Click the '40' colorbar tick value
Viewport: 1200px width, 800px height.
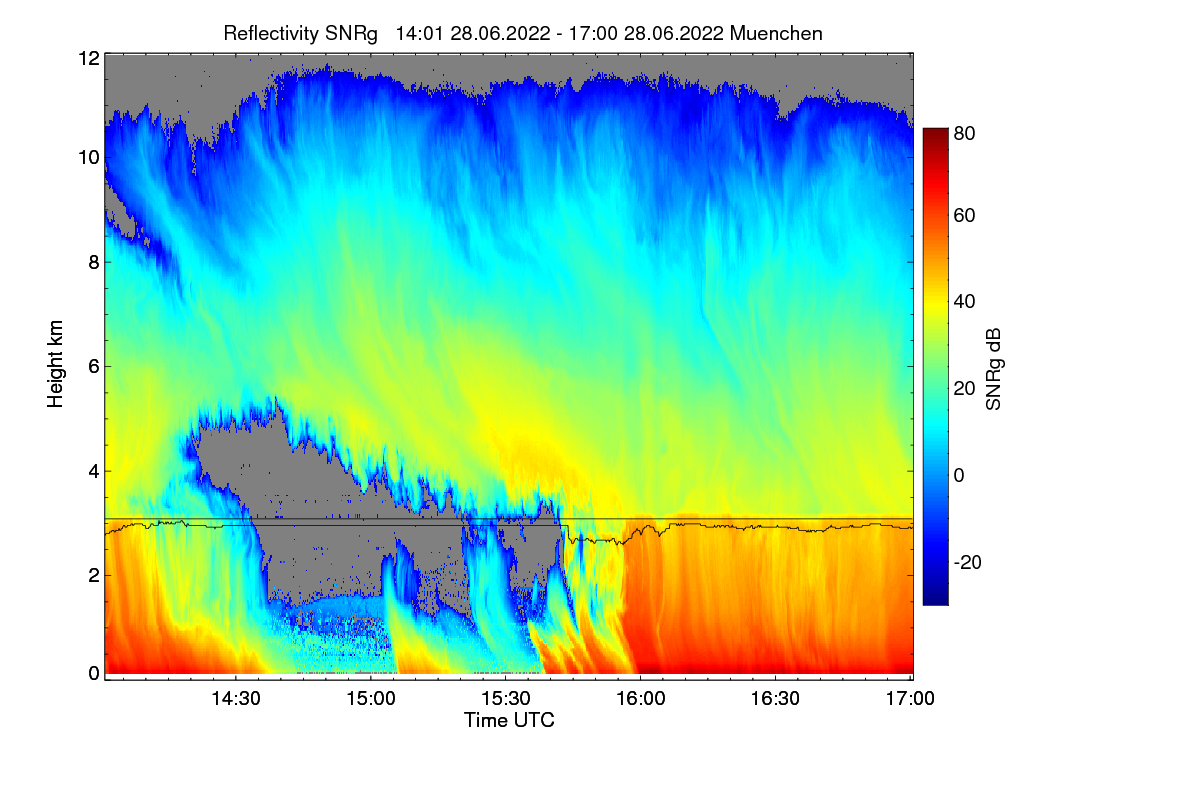965,302
